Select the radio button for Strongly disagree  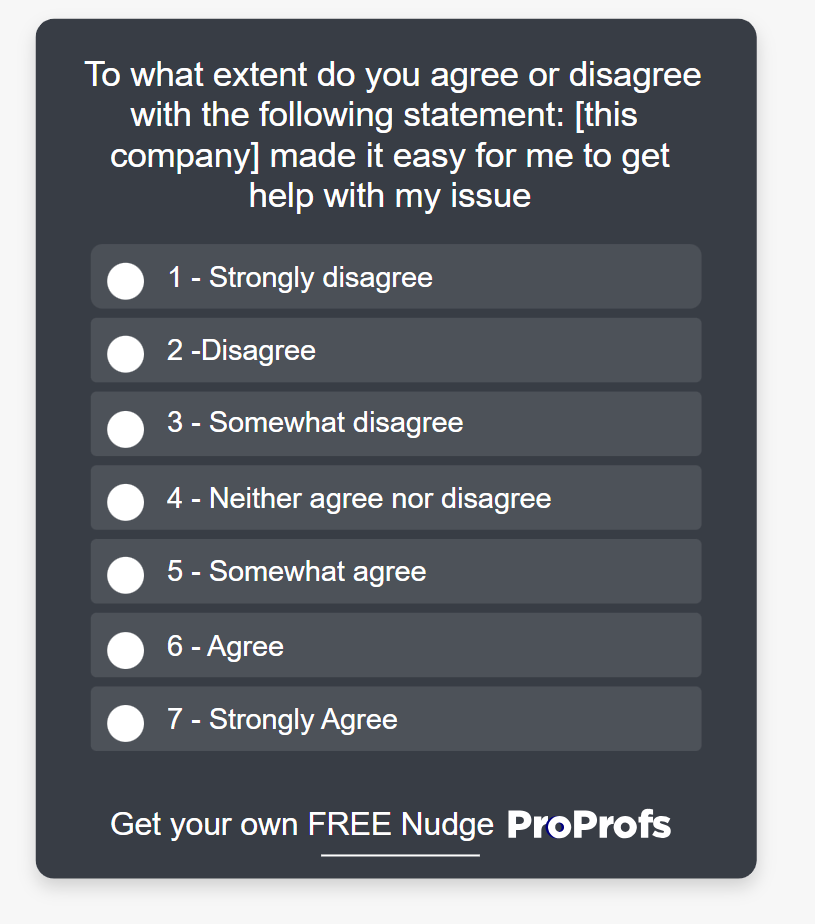125,280
